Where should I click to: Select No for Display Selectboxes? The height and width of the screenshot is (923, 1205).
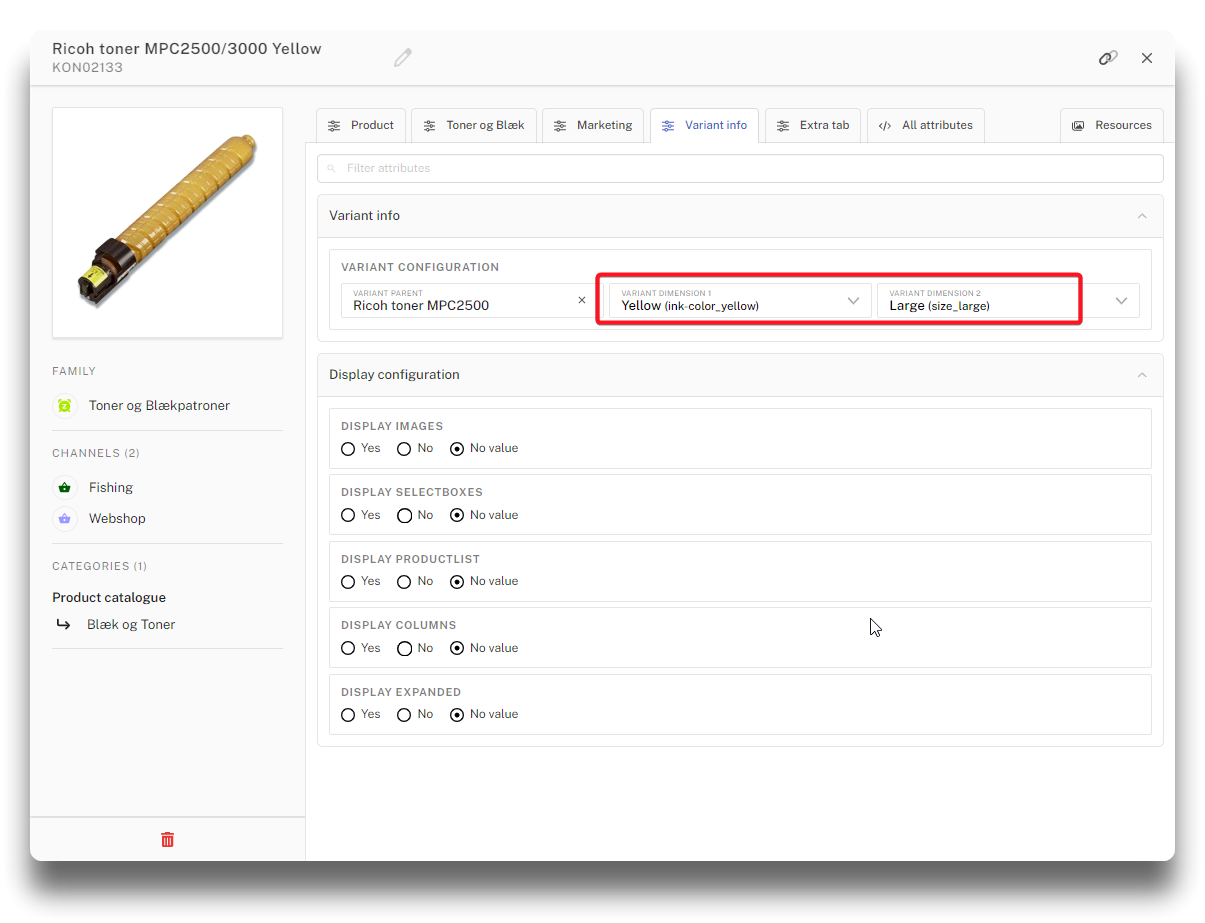(404, 516)
